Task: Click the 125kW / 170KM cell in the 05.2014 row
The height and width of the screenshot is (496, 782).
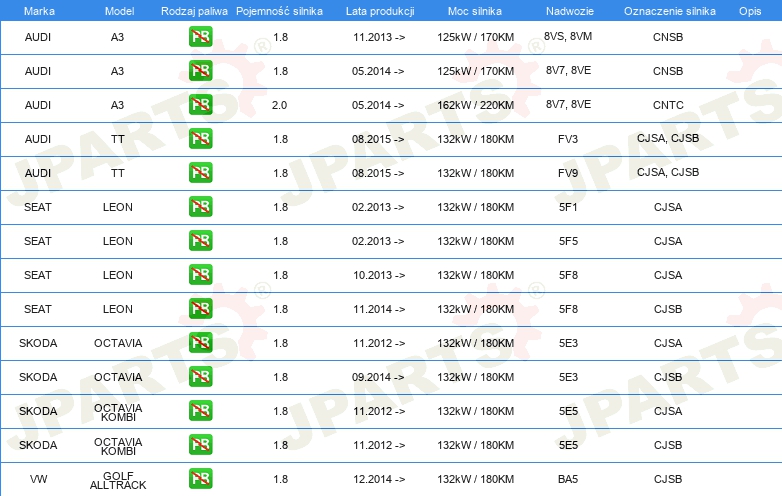Action: pos(475,71)
